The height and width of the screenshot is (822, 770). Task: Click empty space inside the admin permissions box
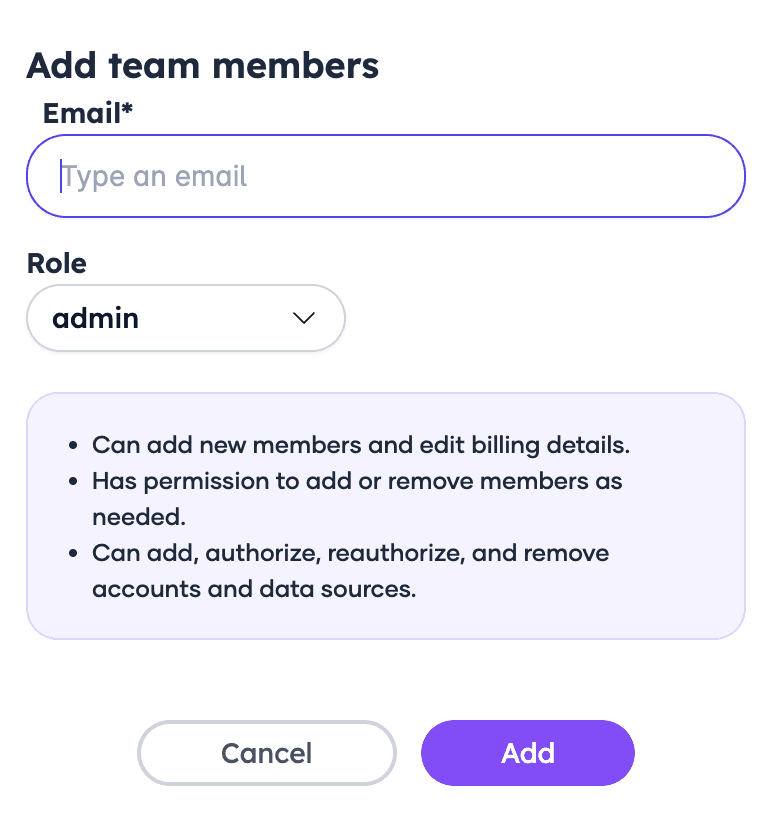point(600,610)
